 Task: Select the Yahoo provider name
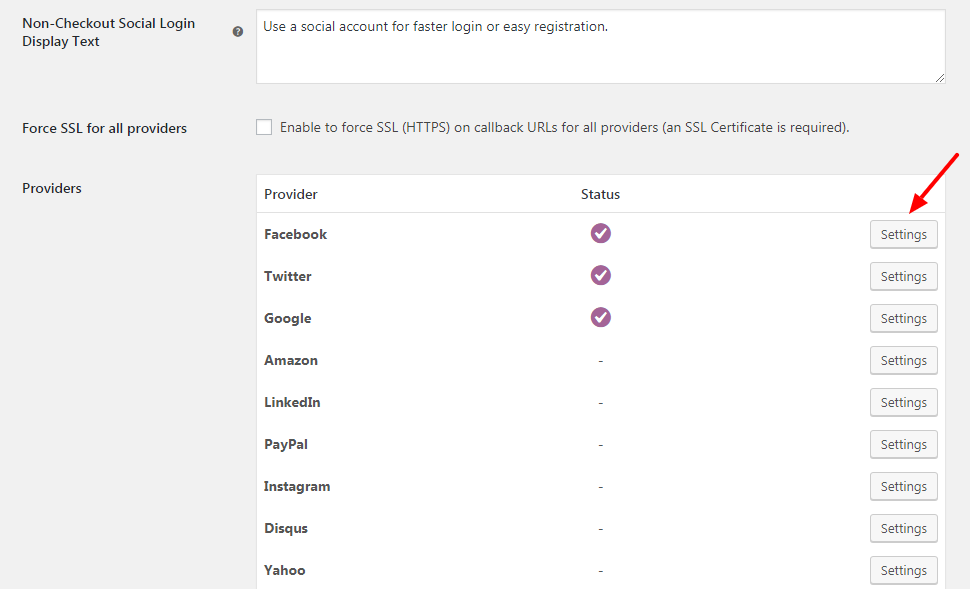[x=285, y=571]
